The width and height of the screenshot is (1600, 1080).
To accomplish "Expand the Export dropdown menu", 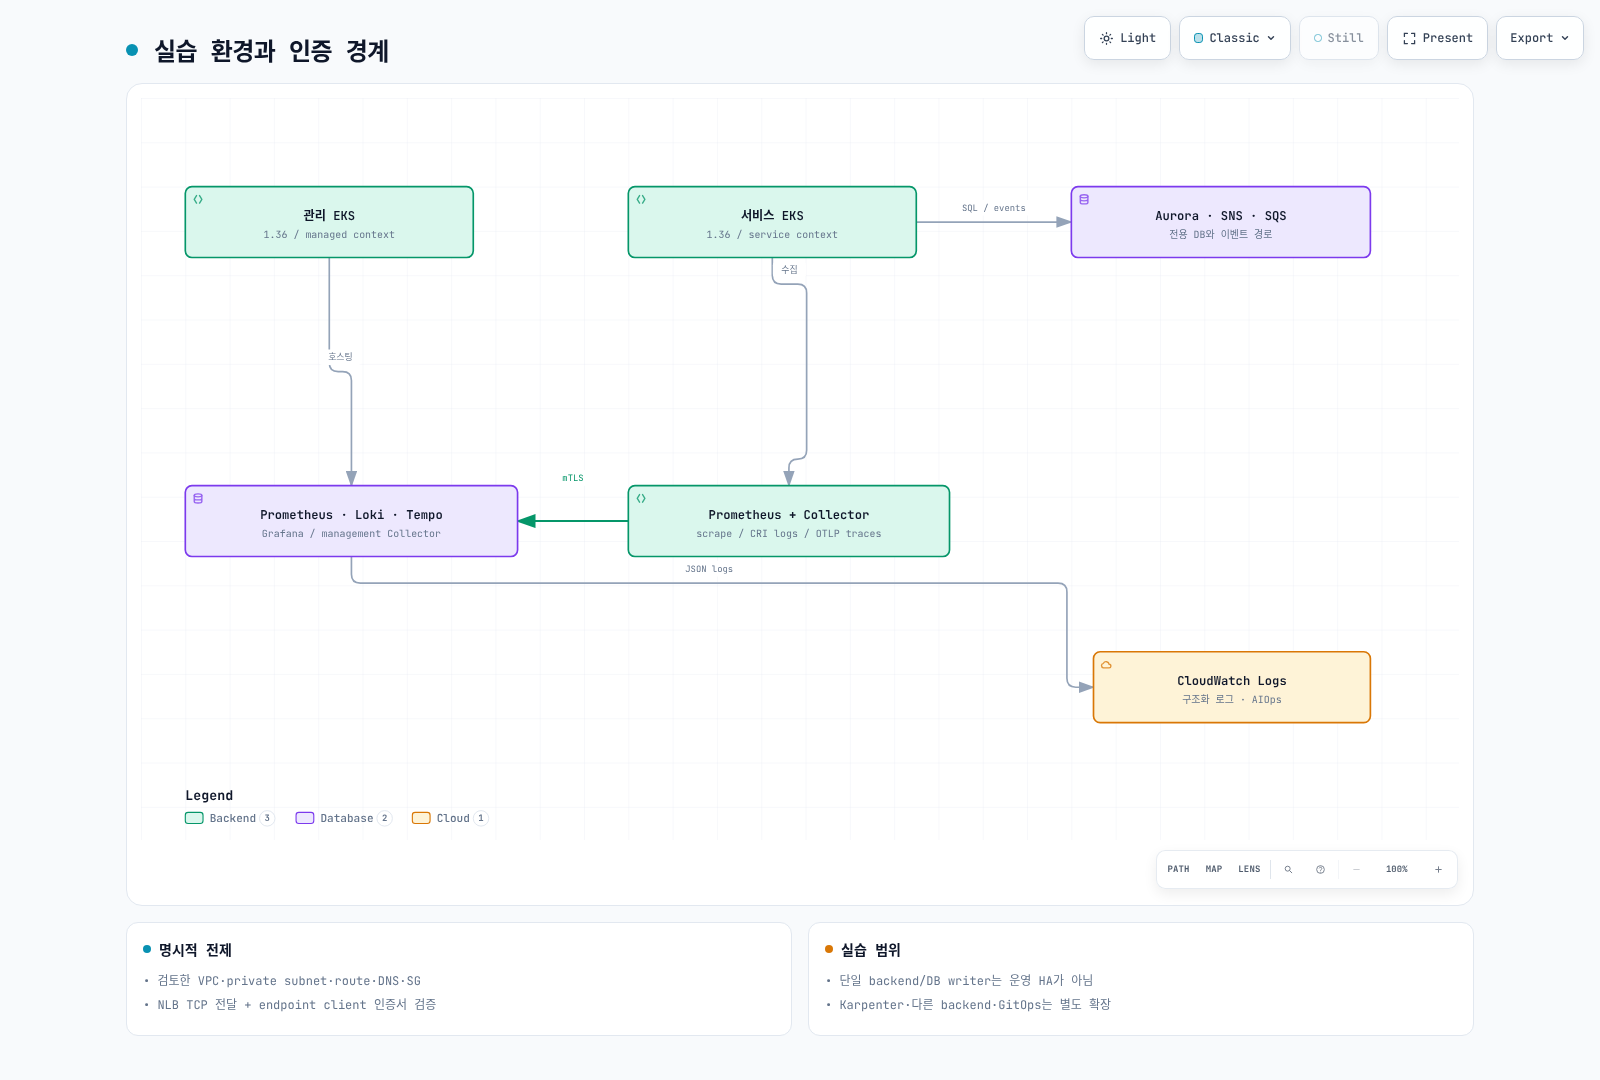I will point(1539,38).
